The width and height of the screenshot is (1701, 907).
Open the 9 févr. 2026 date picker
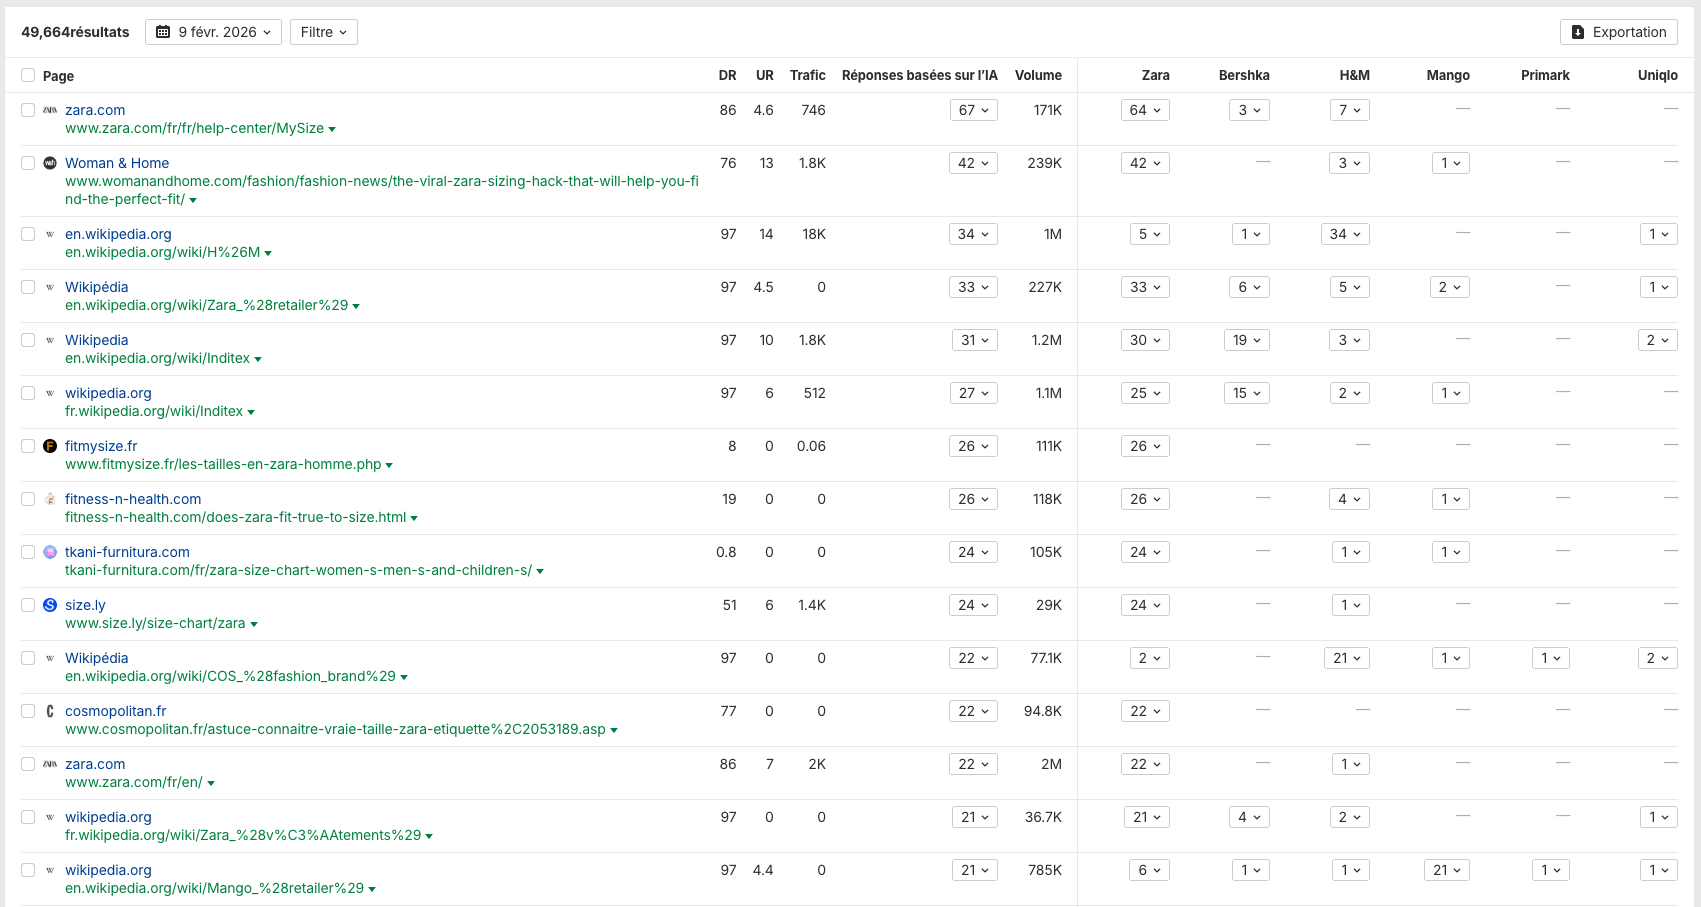click(x=213, y=32)
